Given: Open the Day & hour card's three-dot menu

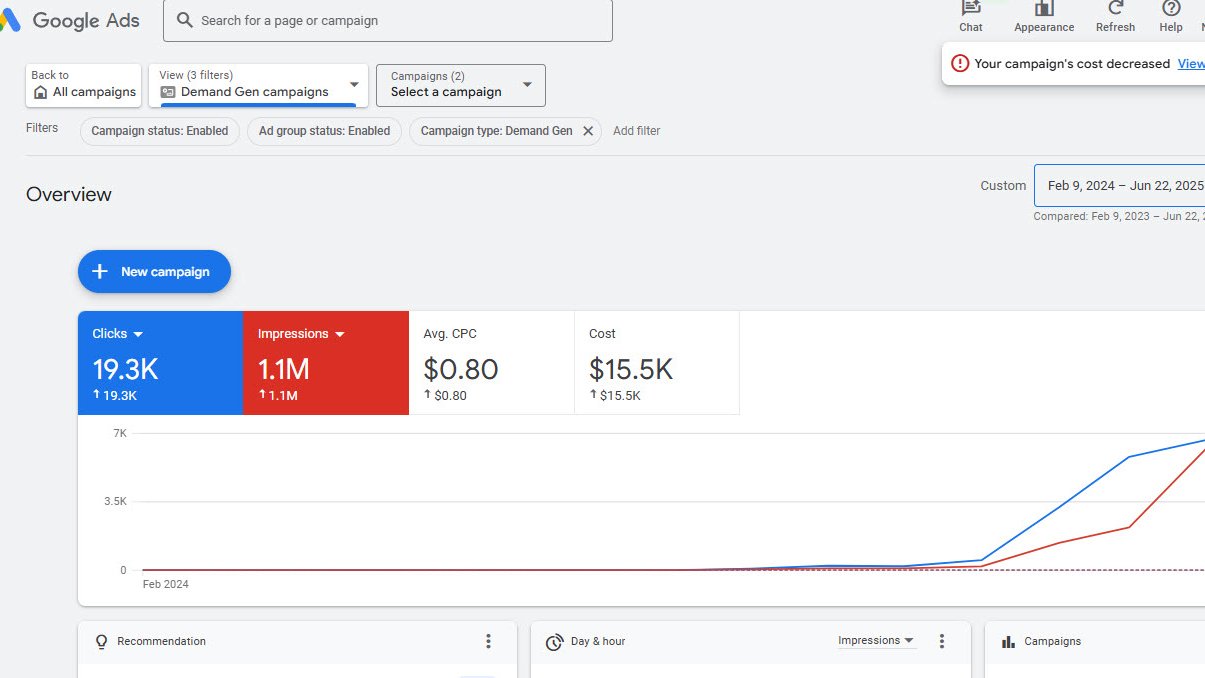Looking at the screenshot, I should (x=941, y=641).
